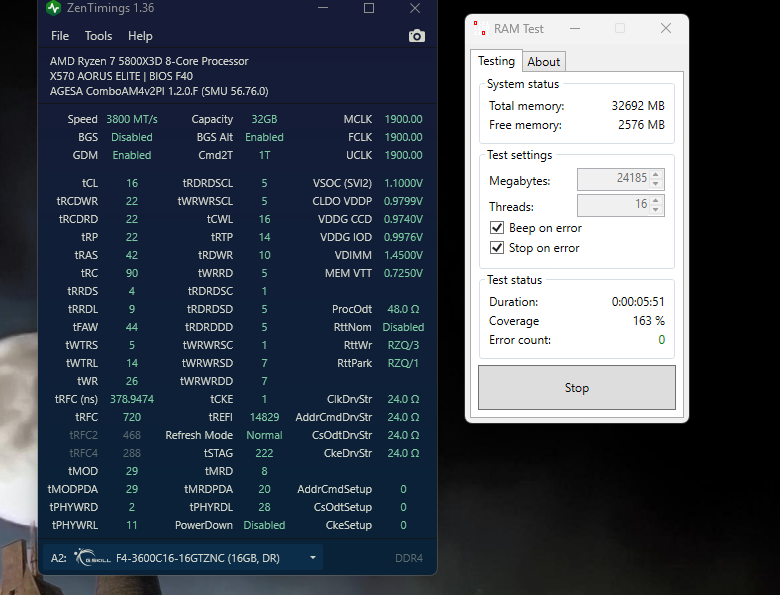Click the greyed tRFC2 value 468
This screenshot has width=780, height=595.
click(x=132, y=435)
